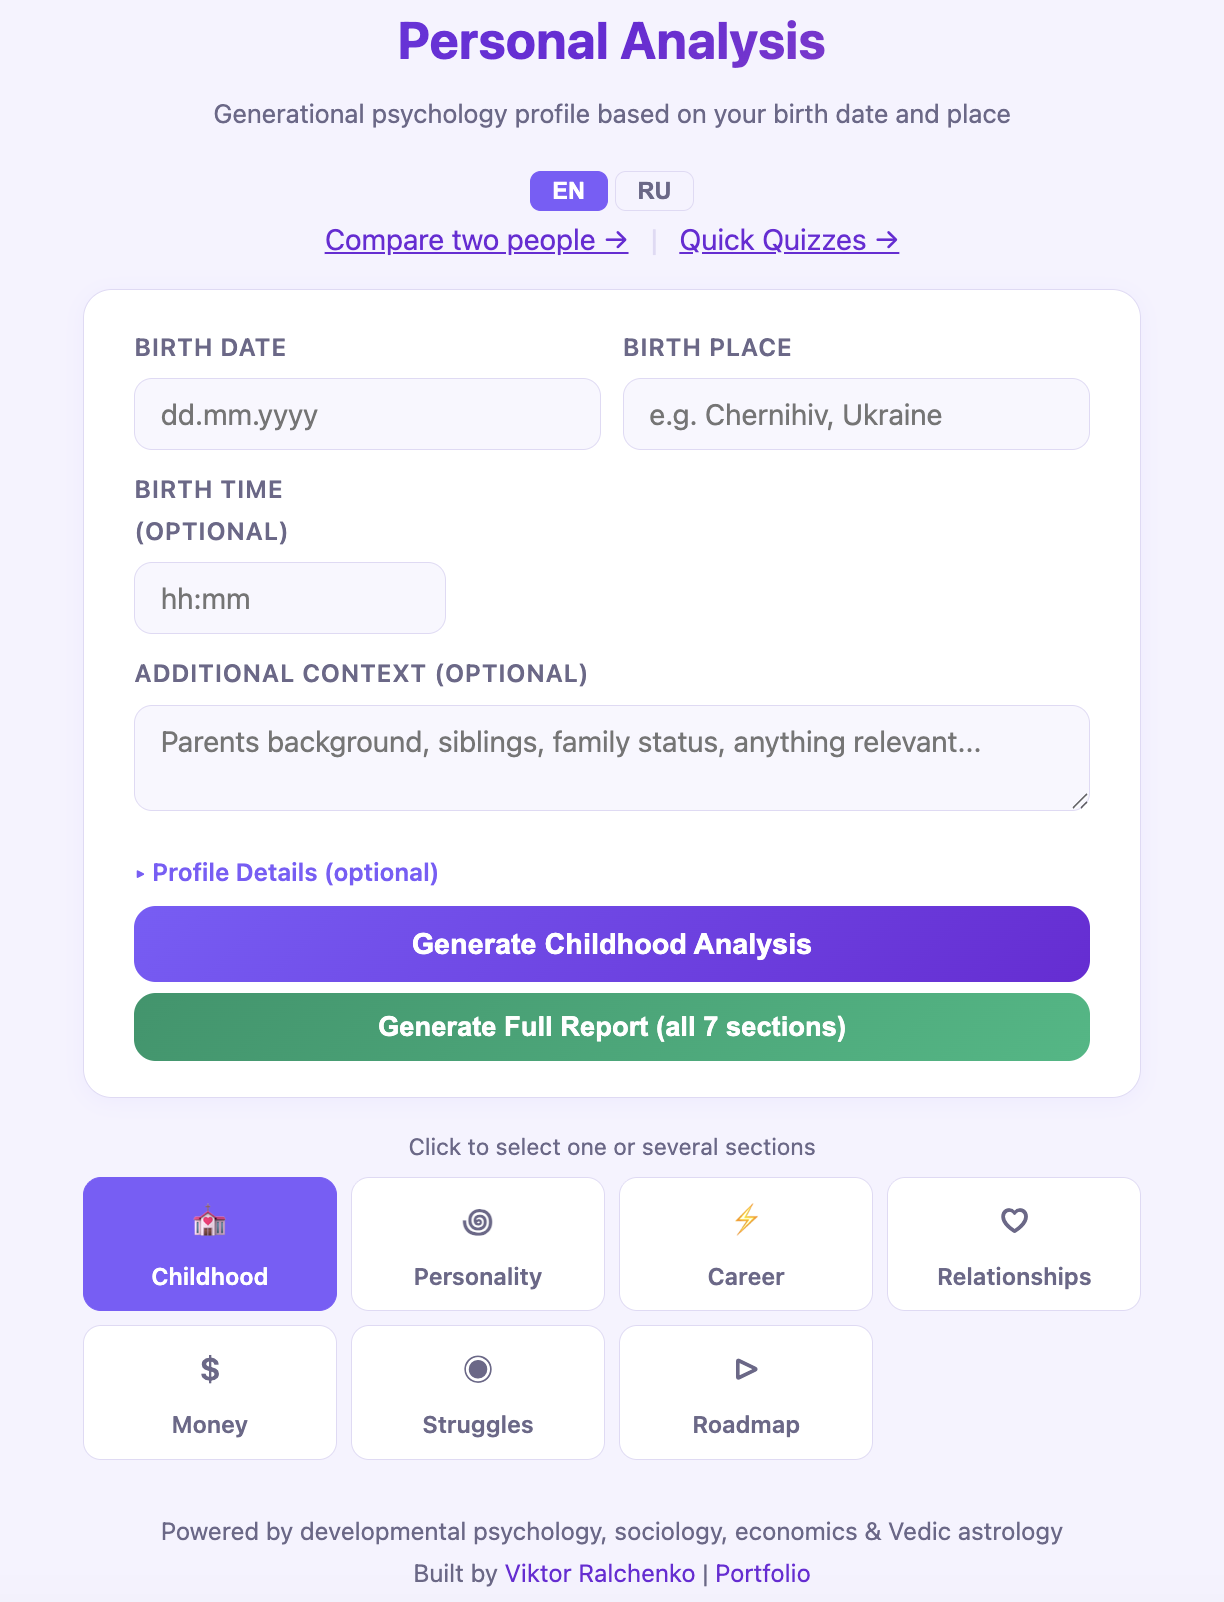This screenshot has height=1602, width=1224.
Task: Open the Viktor Ralchenko link
Action: tap(600, 1574)
